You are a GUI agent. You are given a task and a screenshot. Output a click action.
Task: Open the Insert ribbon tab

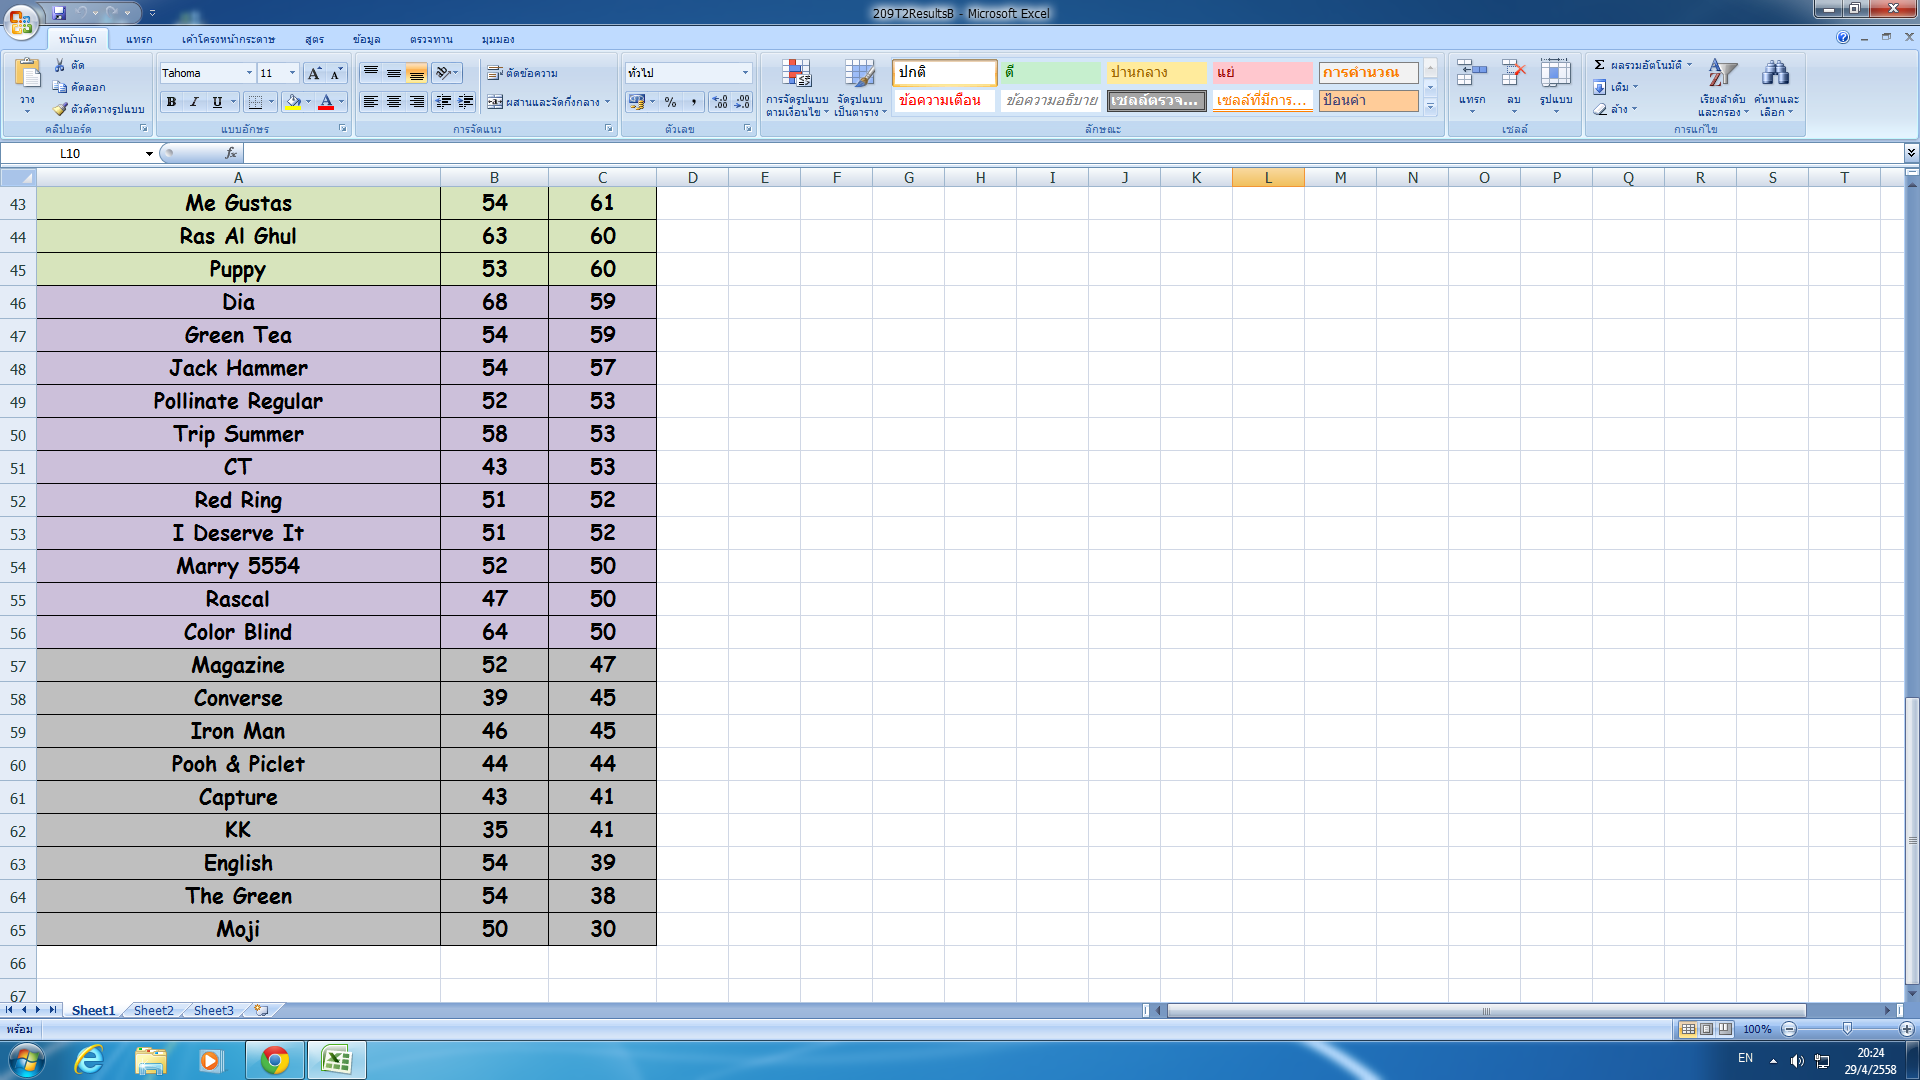139,39
